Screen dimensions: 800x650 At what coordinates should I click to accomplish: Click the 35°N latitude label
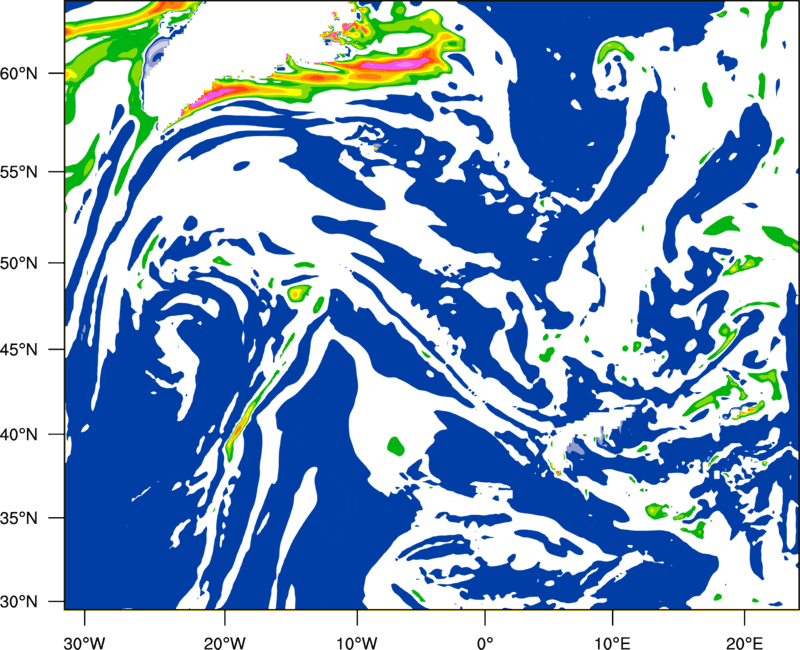[19, 518]
